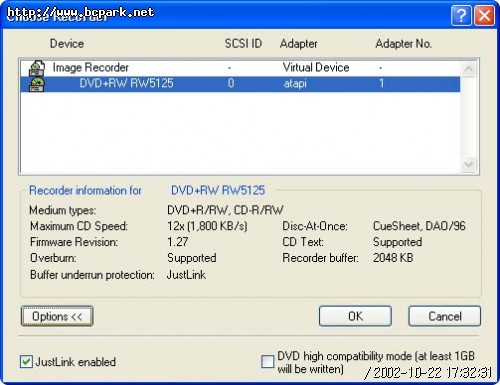This screenshot has width=500, height=385.
Task: Click the firmware revision value 1.27
Action: pyautogui.click(x=178, y=242)
